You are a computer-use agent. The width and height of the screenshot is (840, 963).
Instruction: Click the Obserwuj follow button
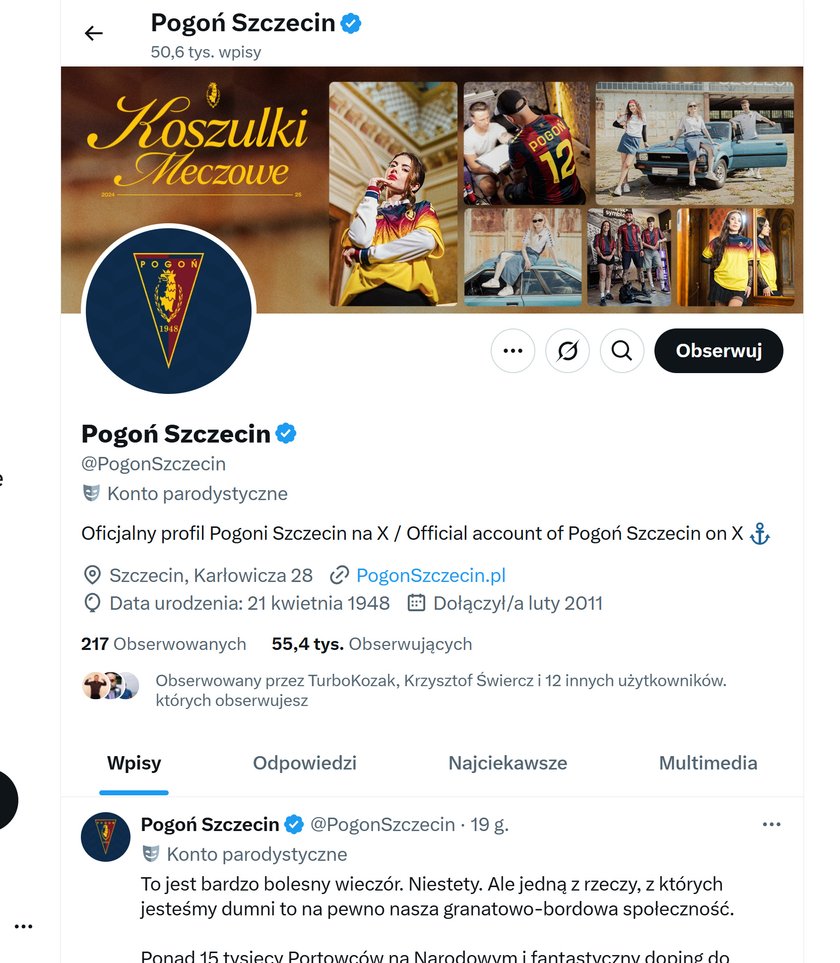(718, 351)
